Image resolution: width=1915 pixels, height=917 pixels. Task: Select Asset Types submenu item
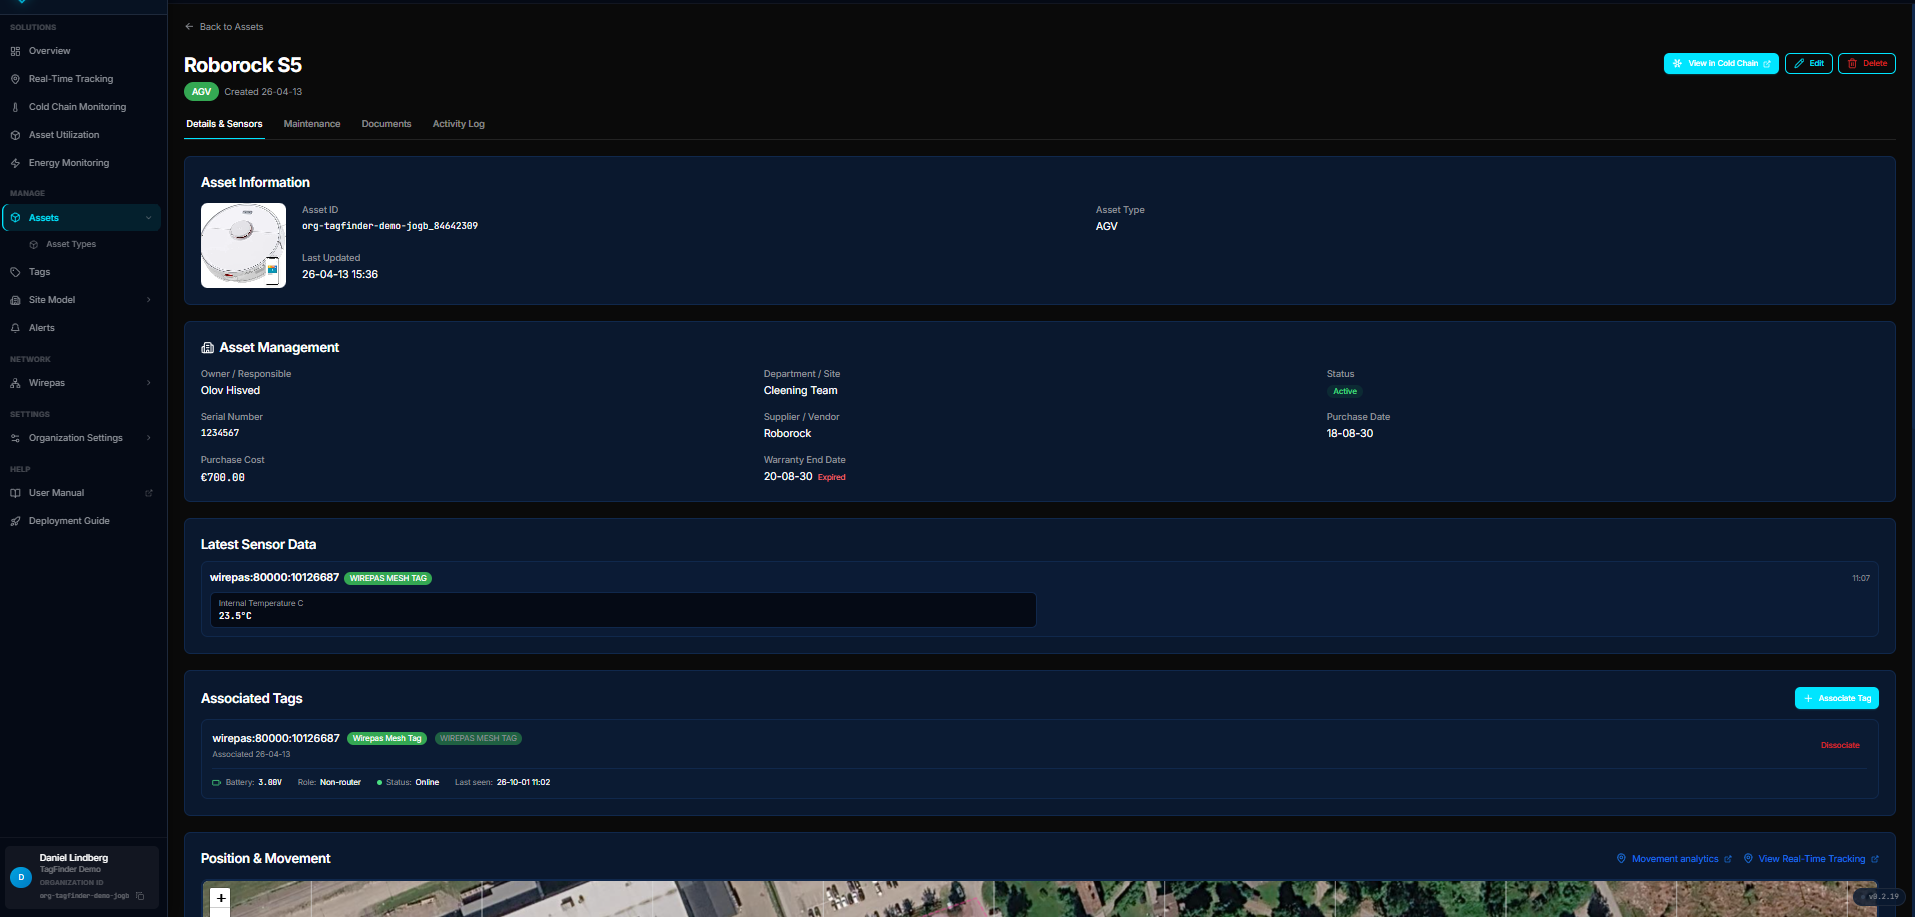tap(71, 244)
